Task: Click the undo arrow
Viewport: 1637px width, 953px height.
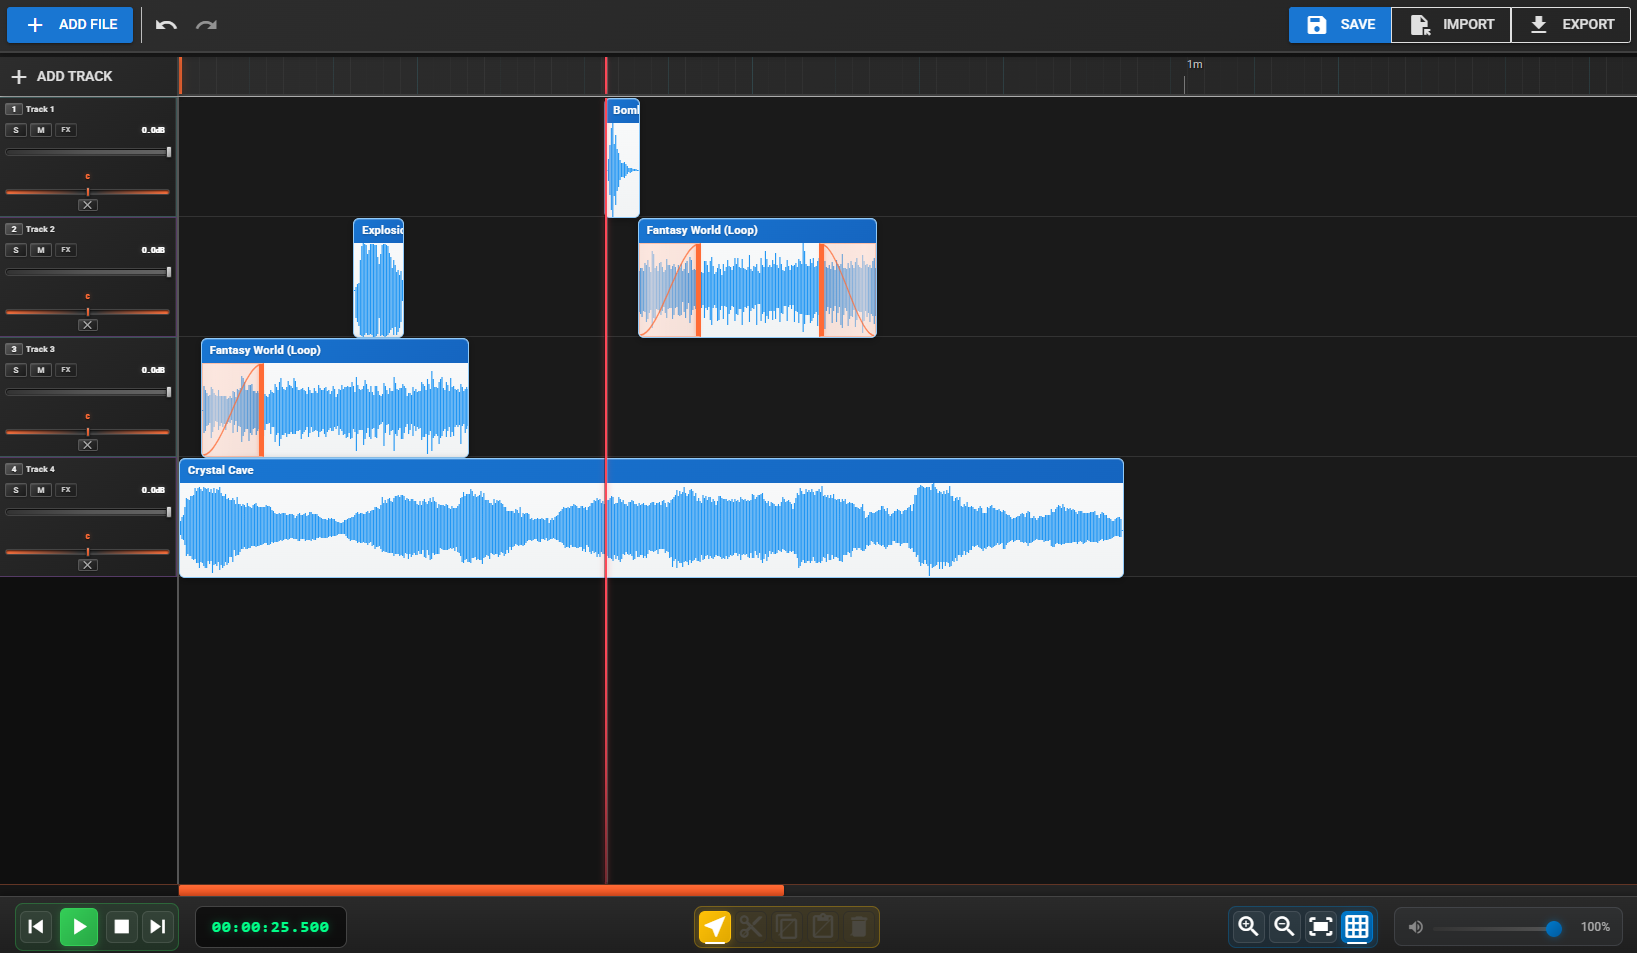Action: [165, 24]
